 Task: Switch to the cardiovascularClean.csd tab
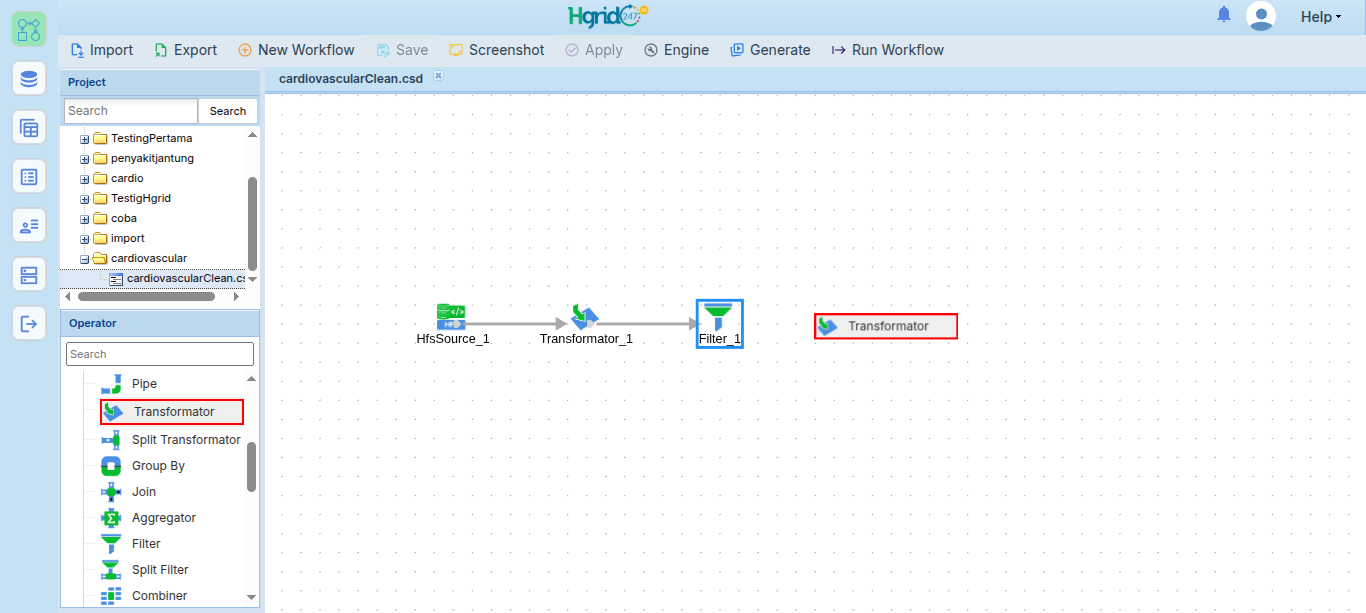click(x=351, y=78)
